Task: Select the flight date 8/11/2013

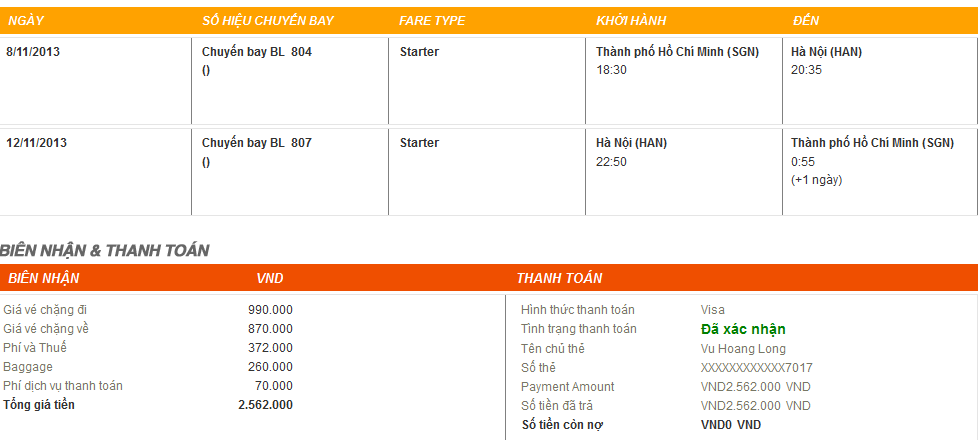Action: [x=33, y=52]
